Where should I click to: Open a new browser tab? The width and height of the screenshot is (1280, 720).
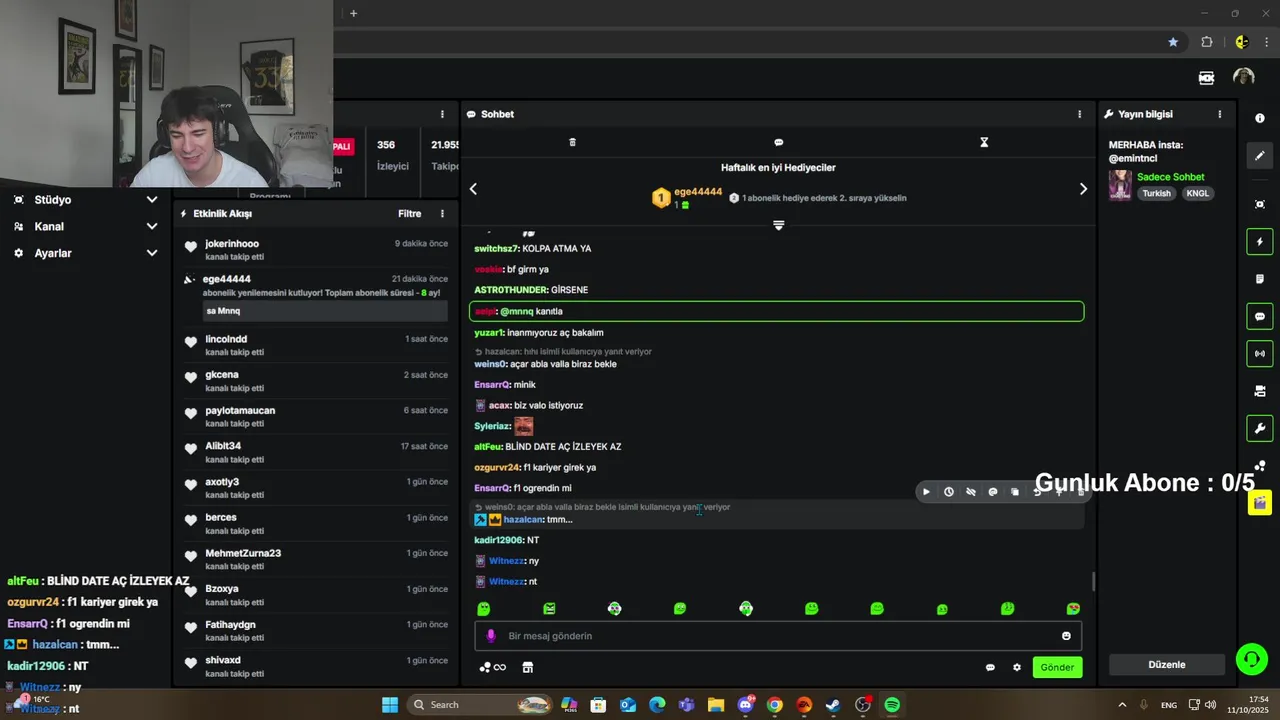tap(353, 13)
